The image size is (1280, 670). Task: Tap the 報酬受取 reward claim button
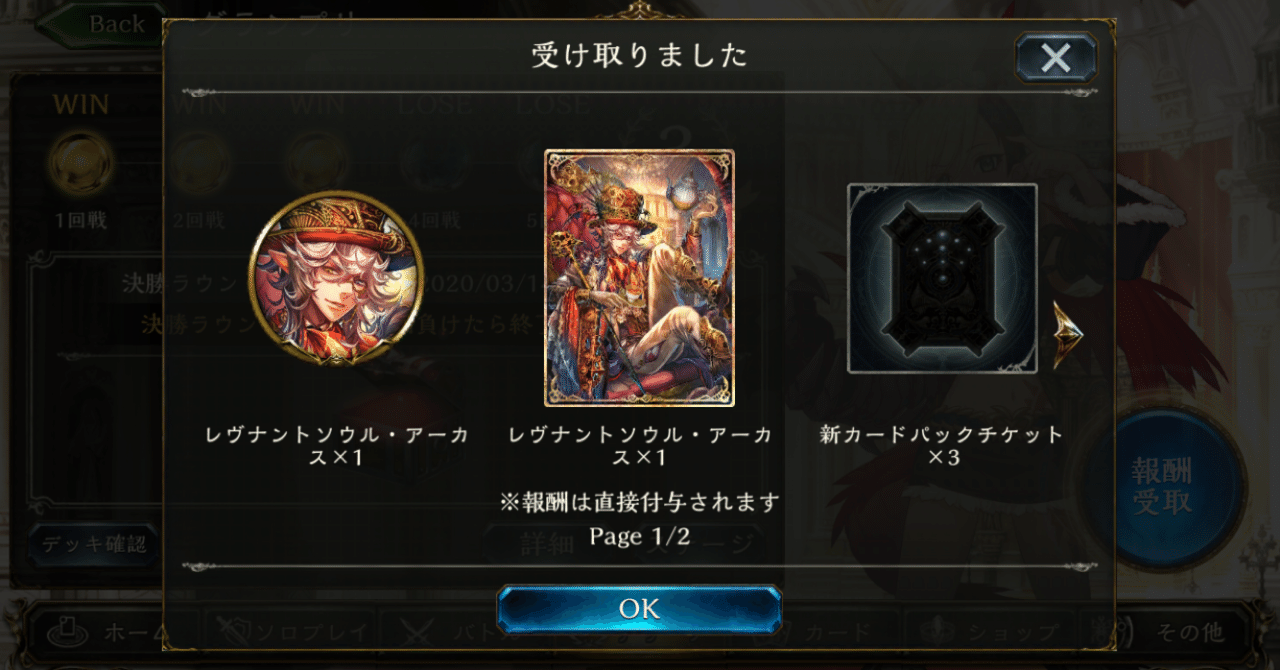point(1162,487)
